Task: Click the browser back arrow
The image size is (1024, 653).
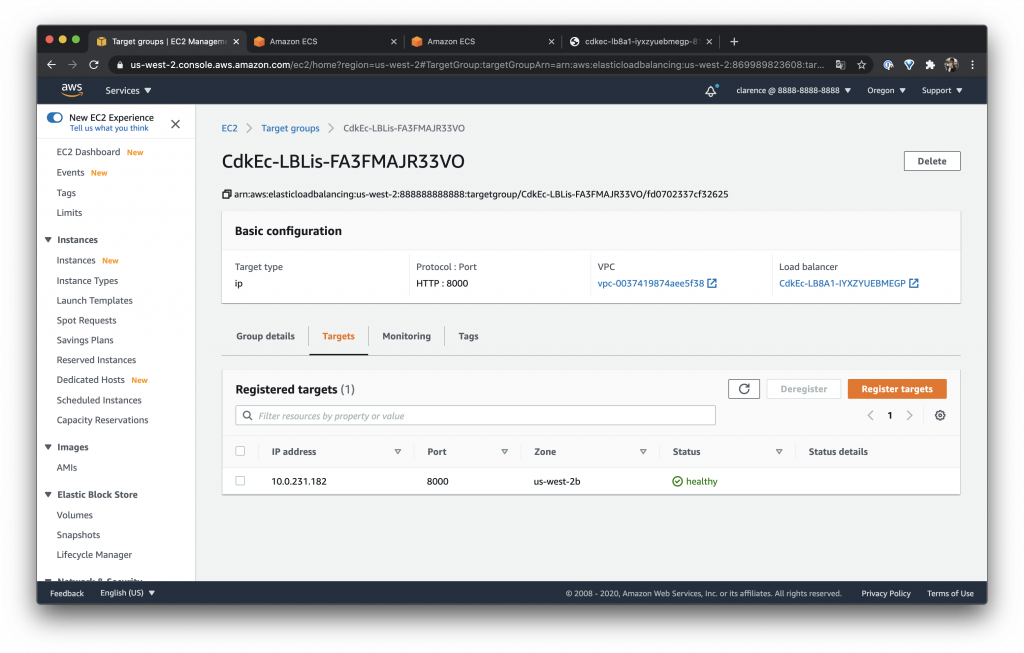Action: (x=52, y=65)
